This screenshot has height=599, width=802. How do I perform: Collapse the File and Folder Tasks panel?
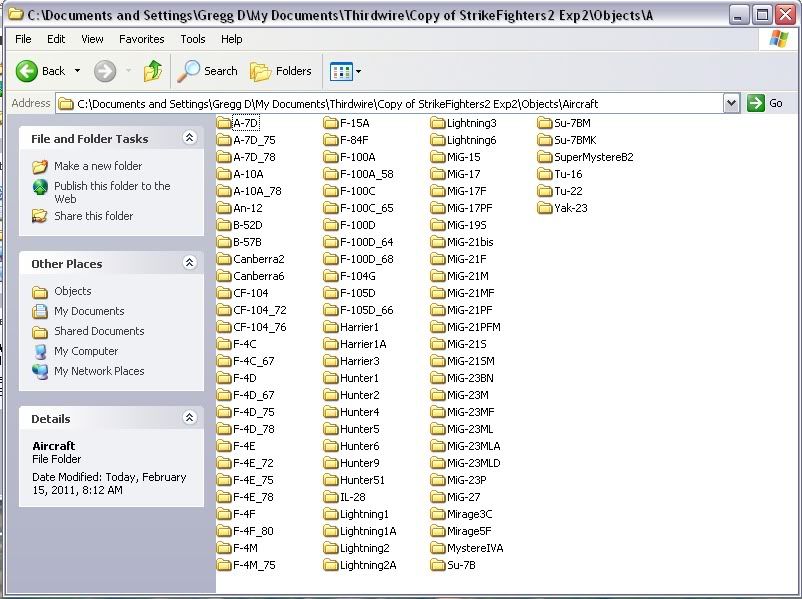tap(189, 138)
